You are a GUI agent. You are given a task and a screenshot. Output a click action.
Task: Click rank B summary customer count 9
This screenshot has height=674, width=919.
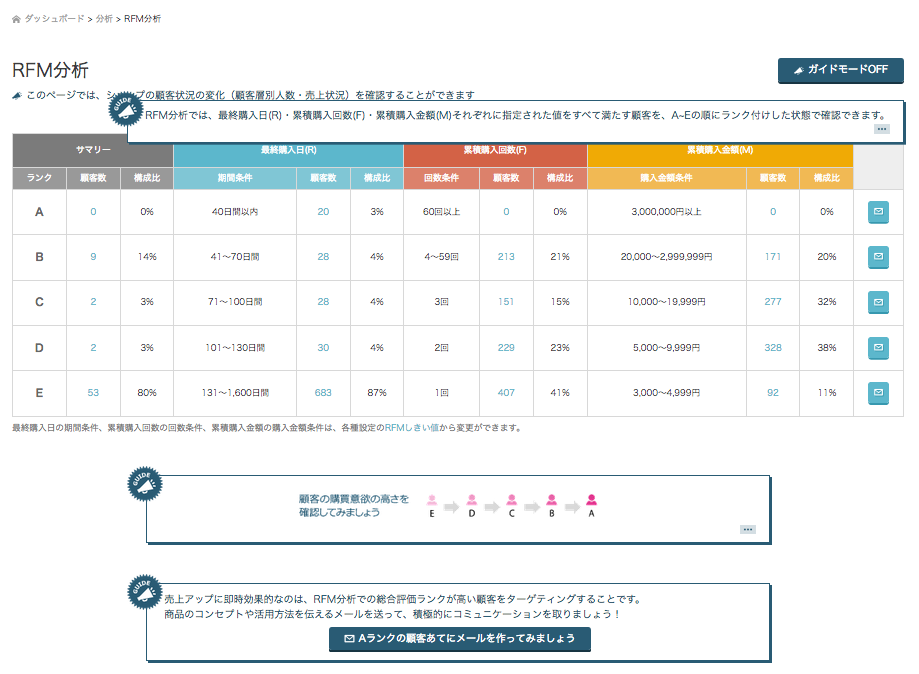93,257
